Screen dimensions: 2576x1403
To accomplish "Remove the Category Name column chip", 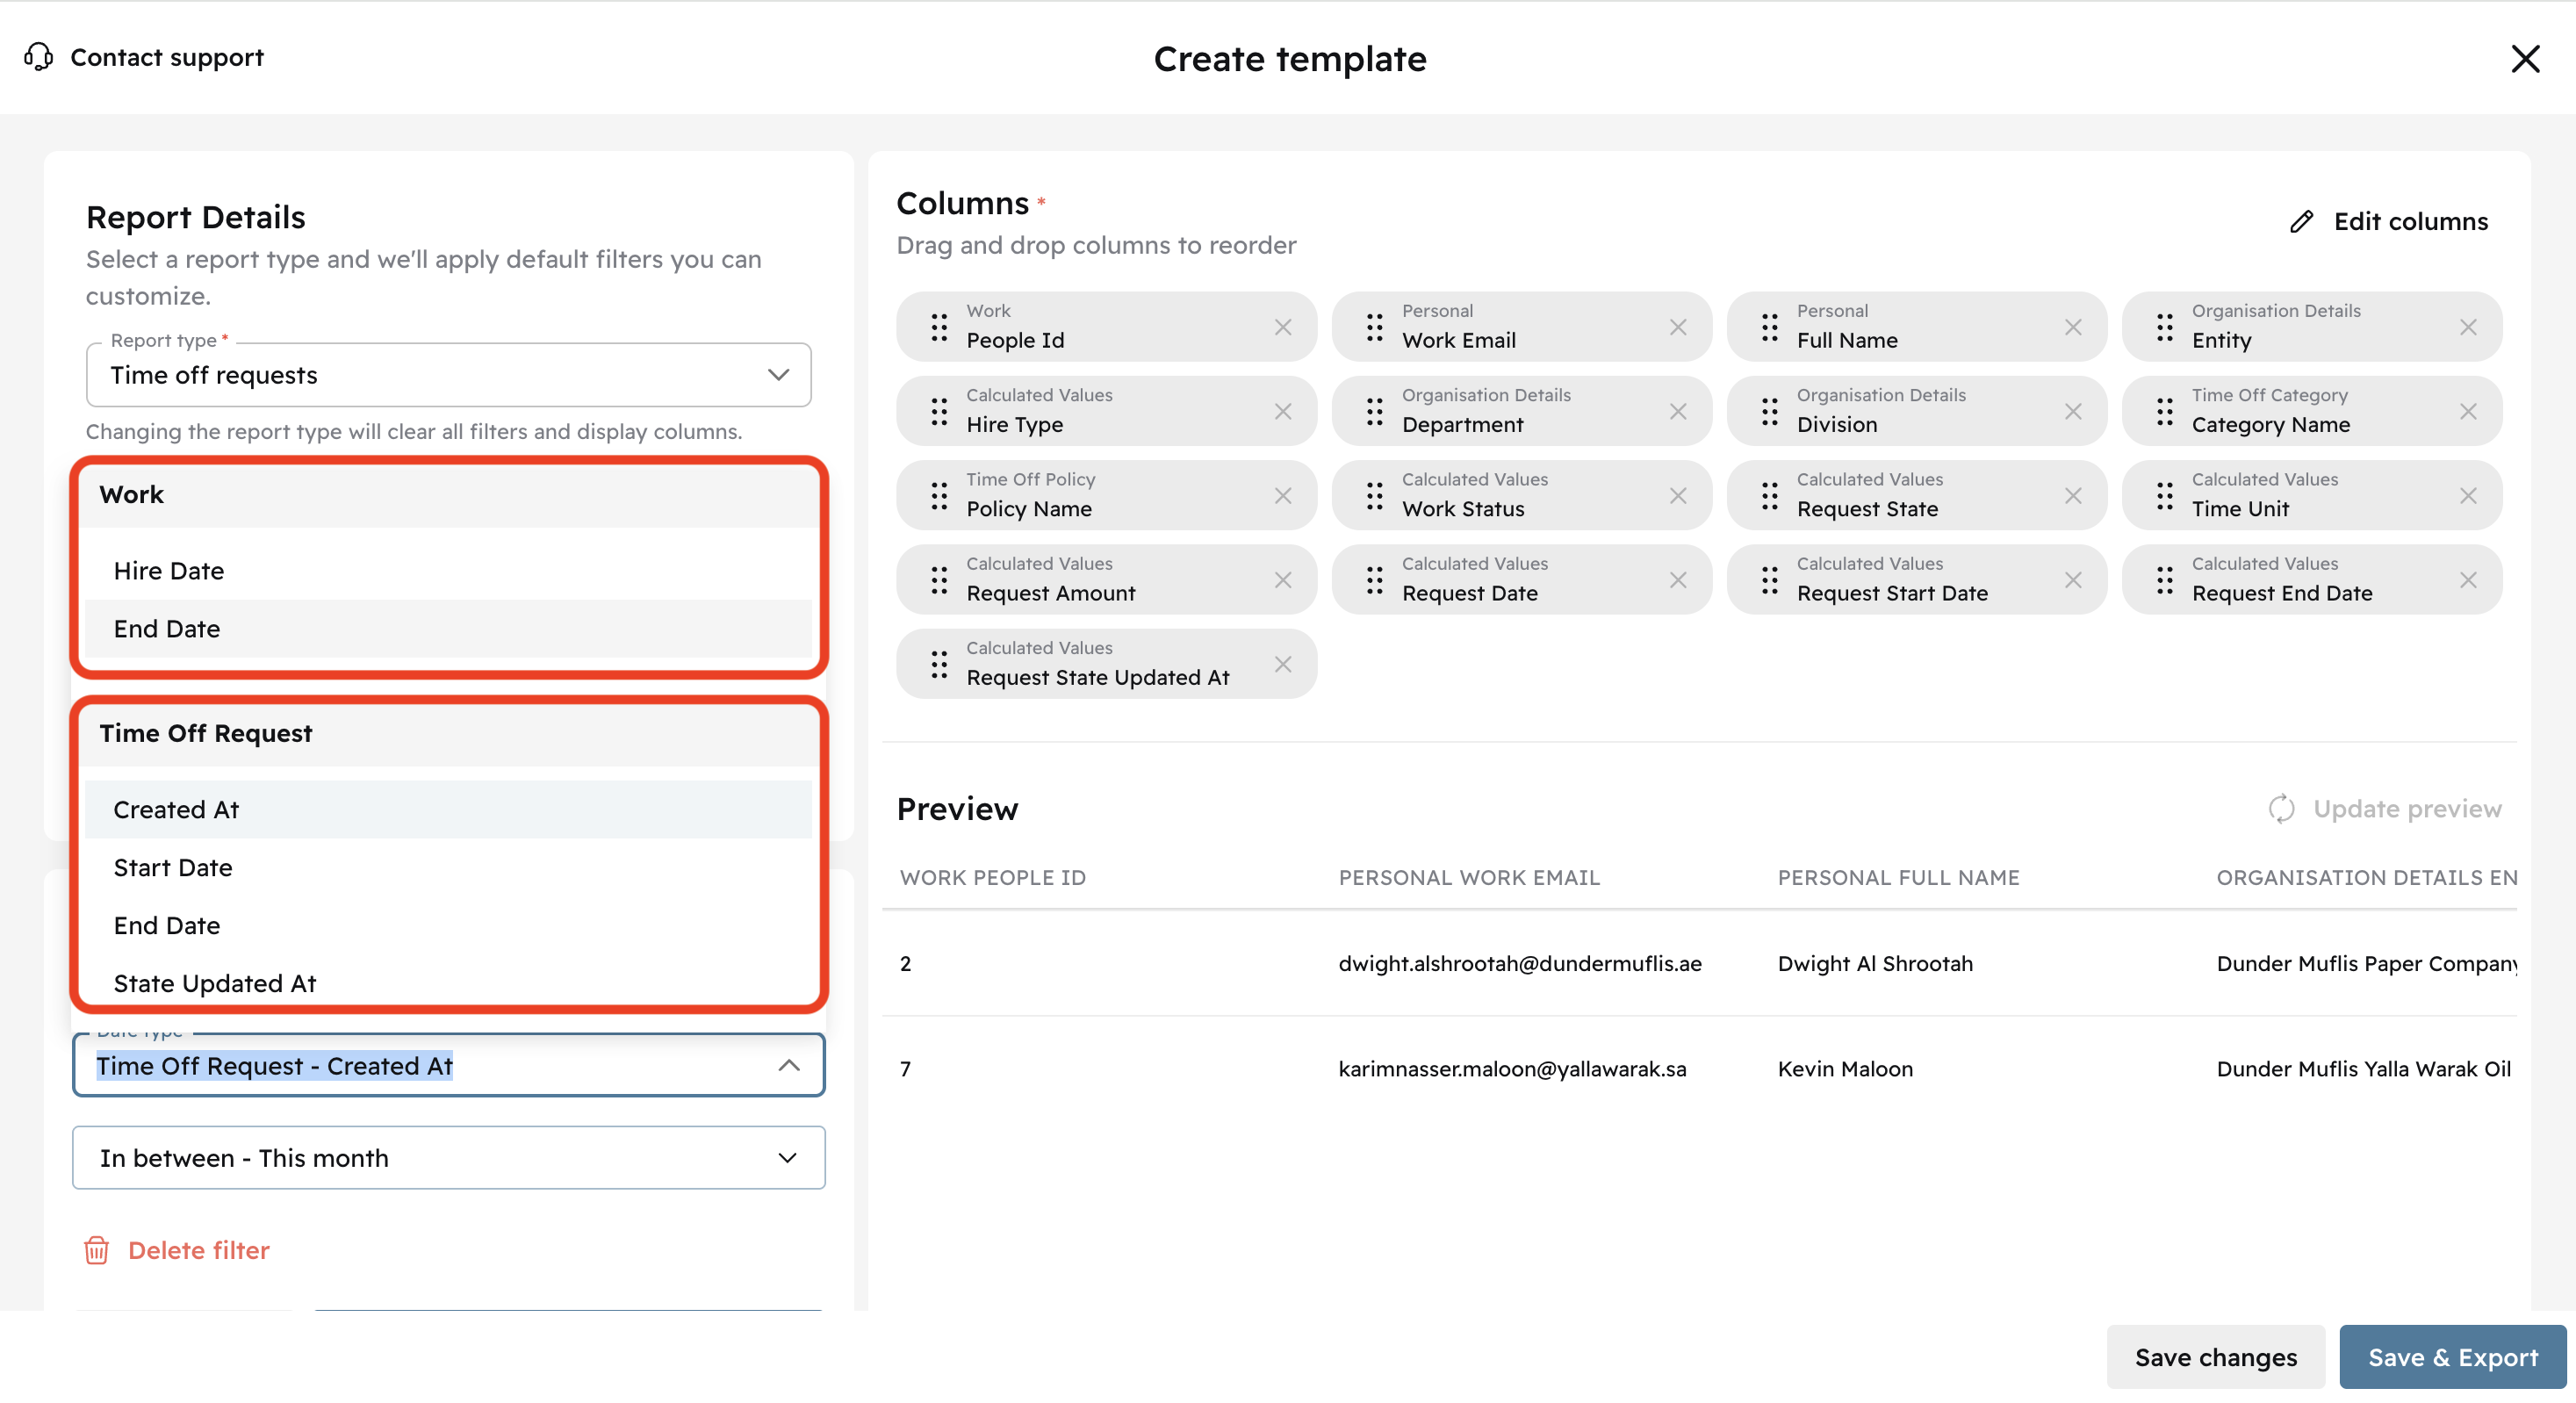I will click(x=2468, y=411).
